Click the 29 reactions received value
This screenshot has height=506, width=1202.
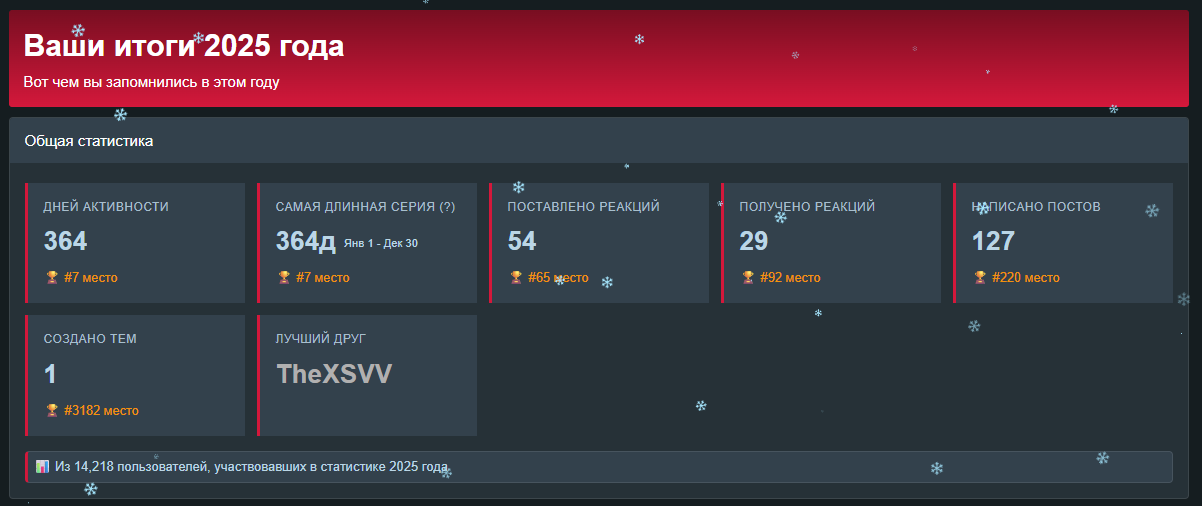[754, 241]
